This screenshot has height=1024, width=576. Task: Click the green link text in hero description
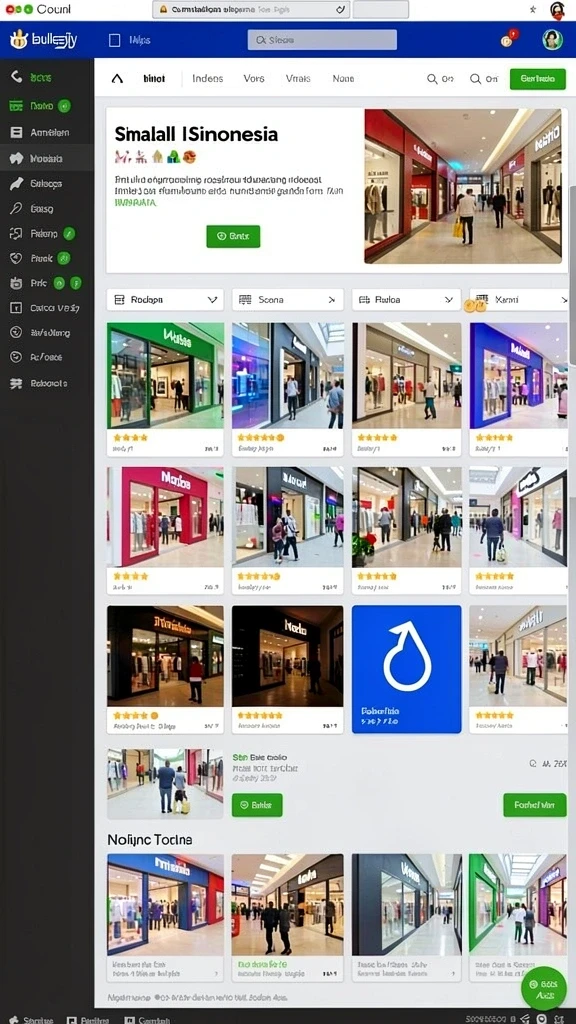pos(135,202)
